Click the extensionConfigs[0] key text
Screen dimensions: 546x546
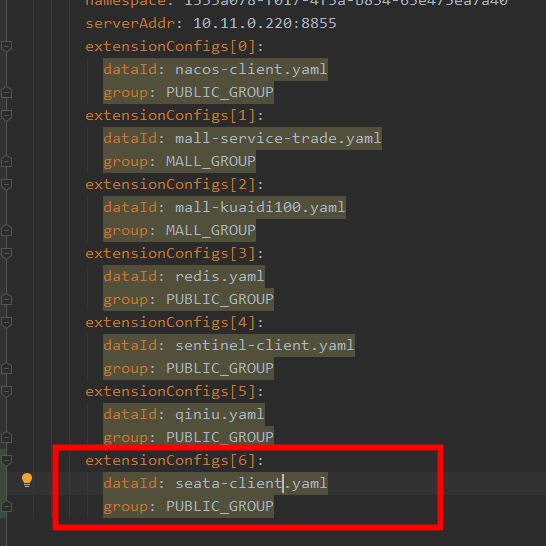click(171, 46)
